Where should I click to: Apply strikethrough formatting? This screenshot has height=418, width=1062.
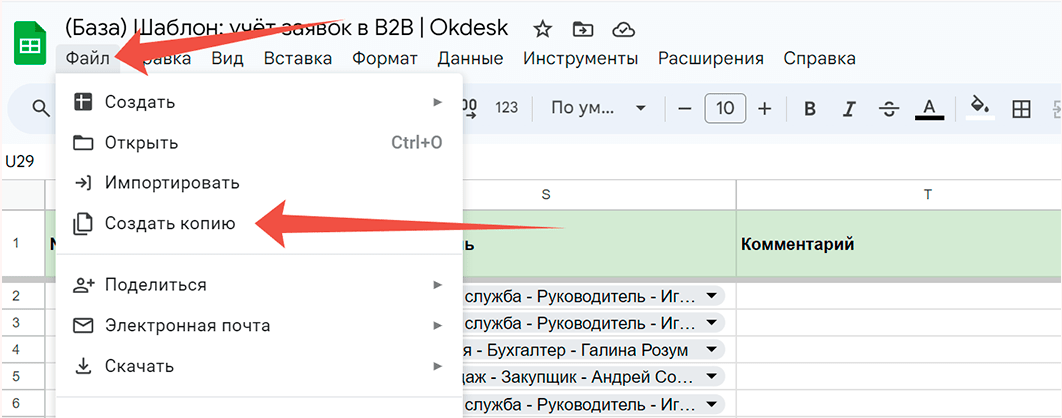pyautogui.click(x=889, y=108)
